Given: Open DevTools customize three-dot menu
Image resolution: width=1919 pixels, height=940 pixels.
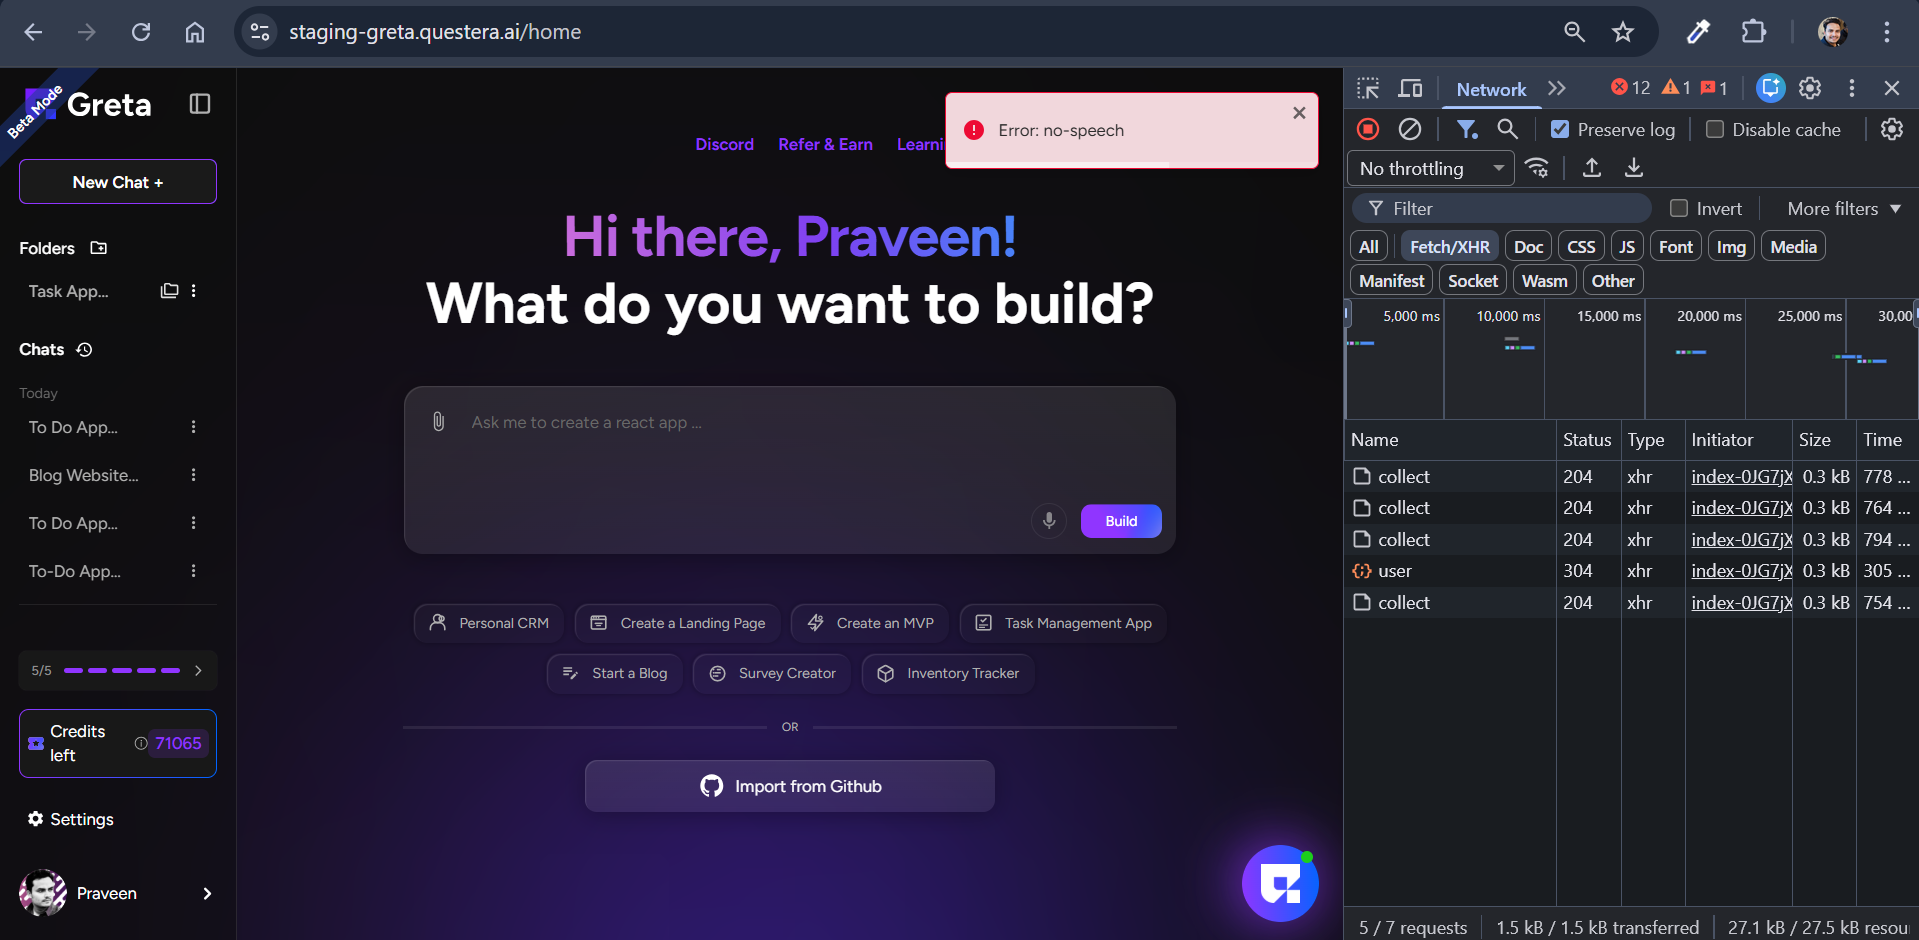Looking at the screenshot, I should pyautogui.click(x=1852, y=88).
